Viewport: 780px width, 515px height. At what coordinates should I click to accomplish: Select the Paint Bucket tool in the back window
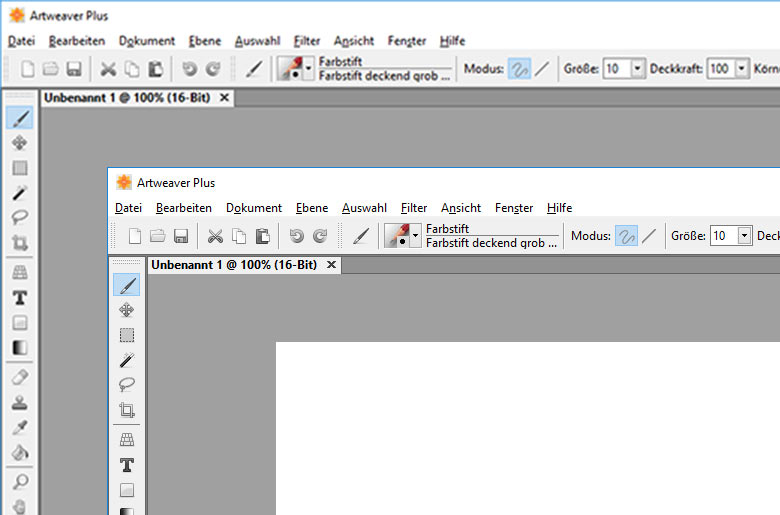tap(20, 452)
